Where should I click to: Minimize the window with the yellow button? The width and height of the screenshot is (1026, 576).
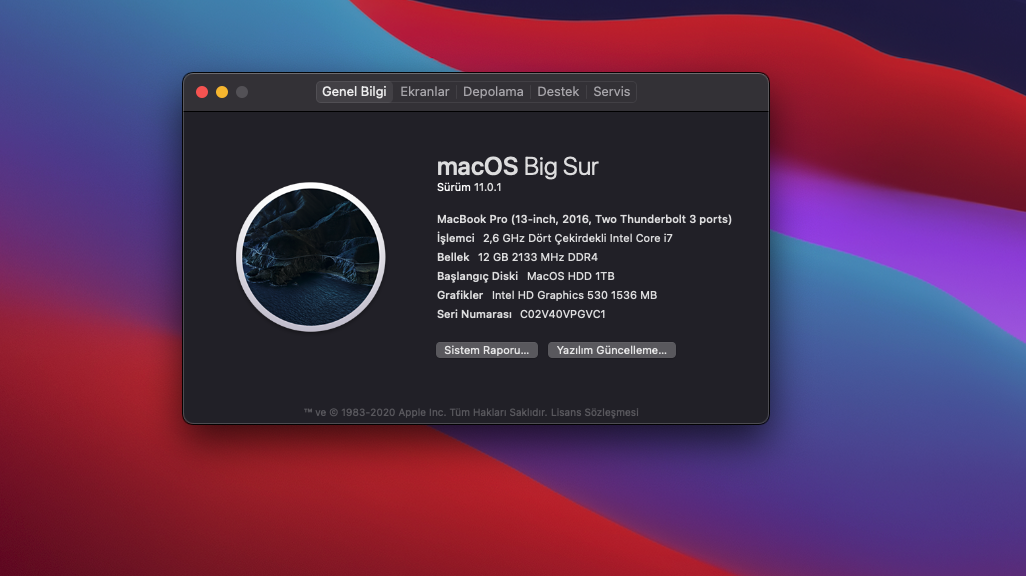[222, 92]
